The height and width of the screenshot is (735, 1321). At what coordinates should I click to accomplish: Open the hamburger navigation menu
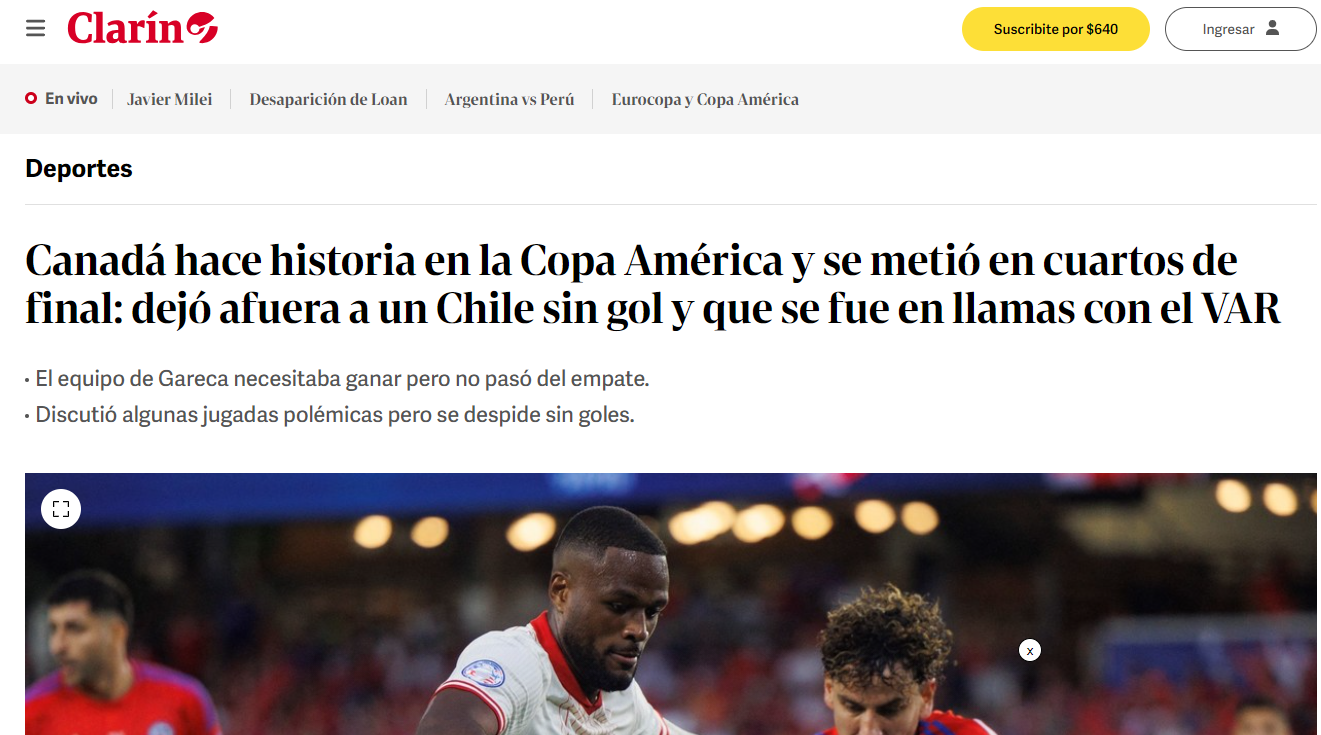(36, 28)
